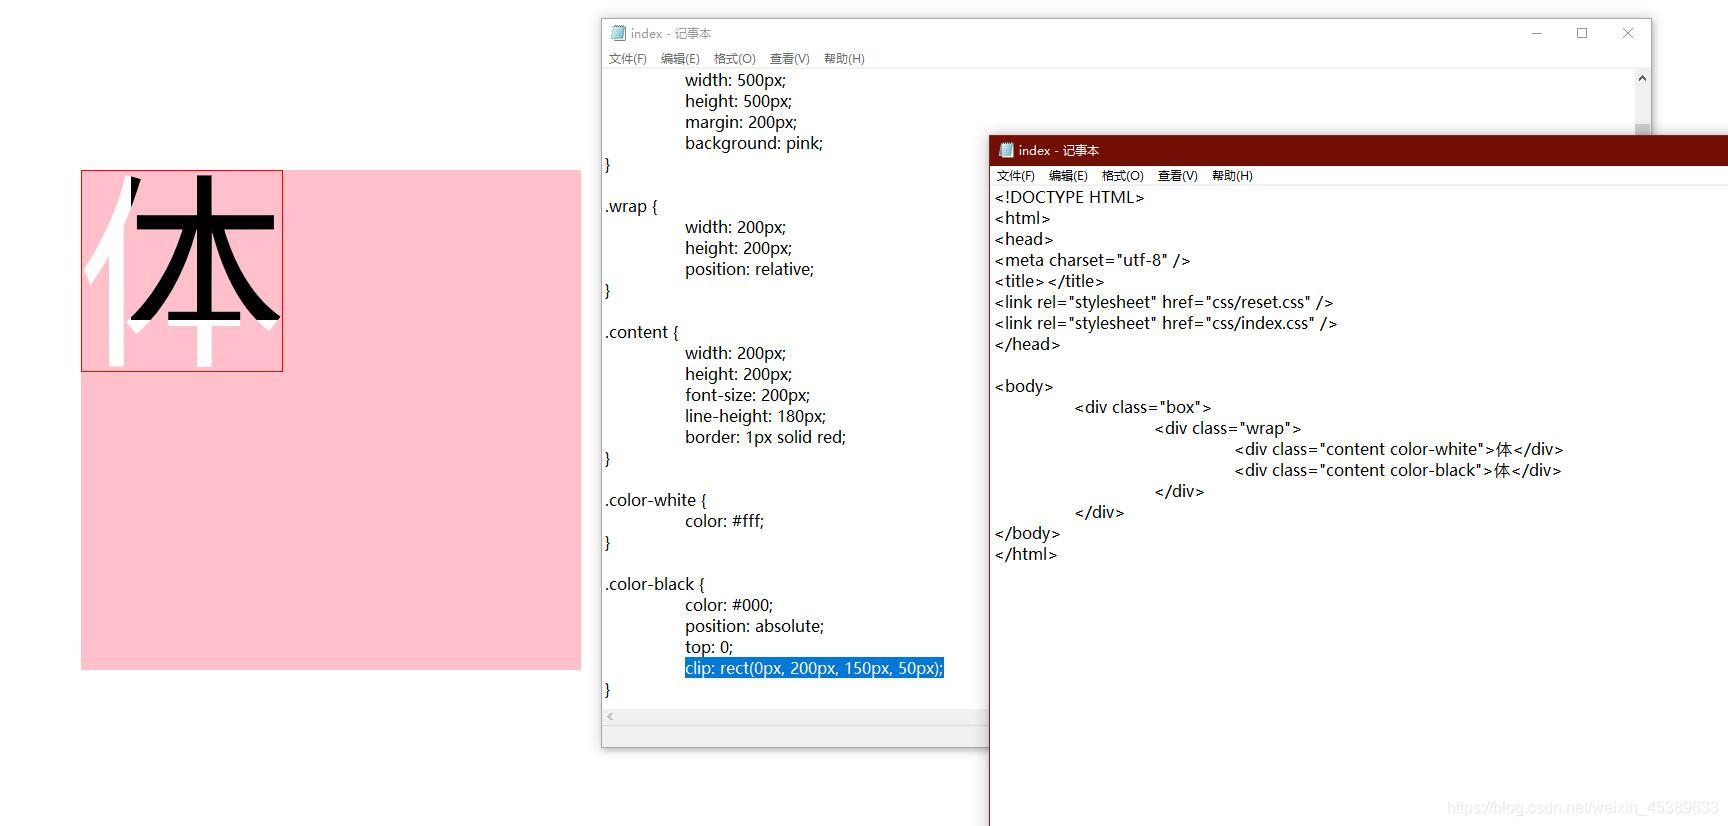
Task: Click the css/index.css link line
Action: tap(1166, 323)
